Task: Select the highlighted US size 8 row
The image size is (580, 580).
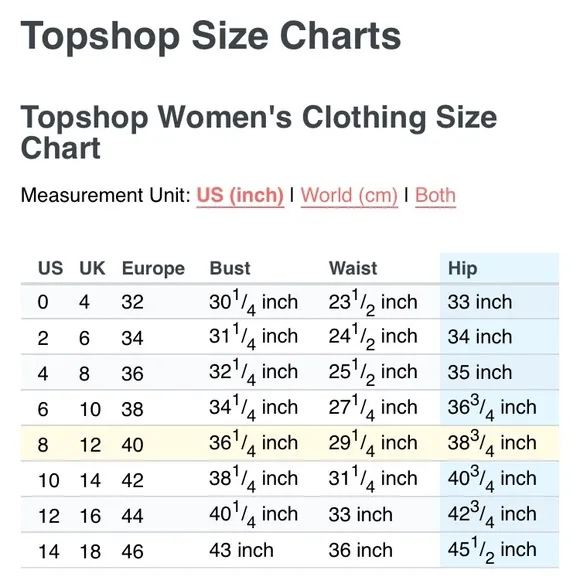Action: click(290, 443)
